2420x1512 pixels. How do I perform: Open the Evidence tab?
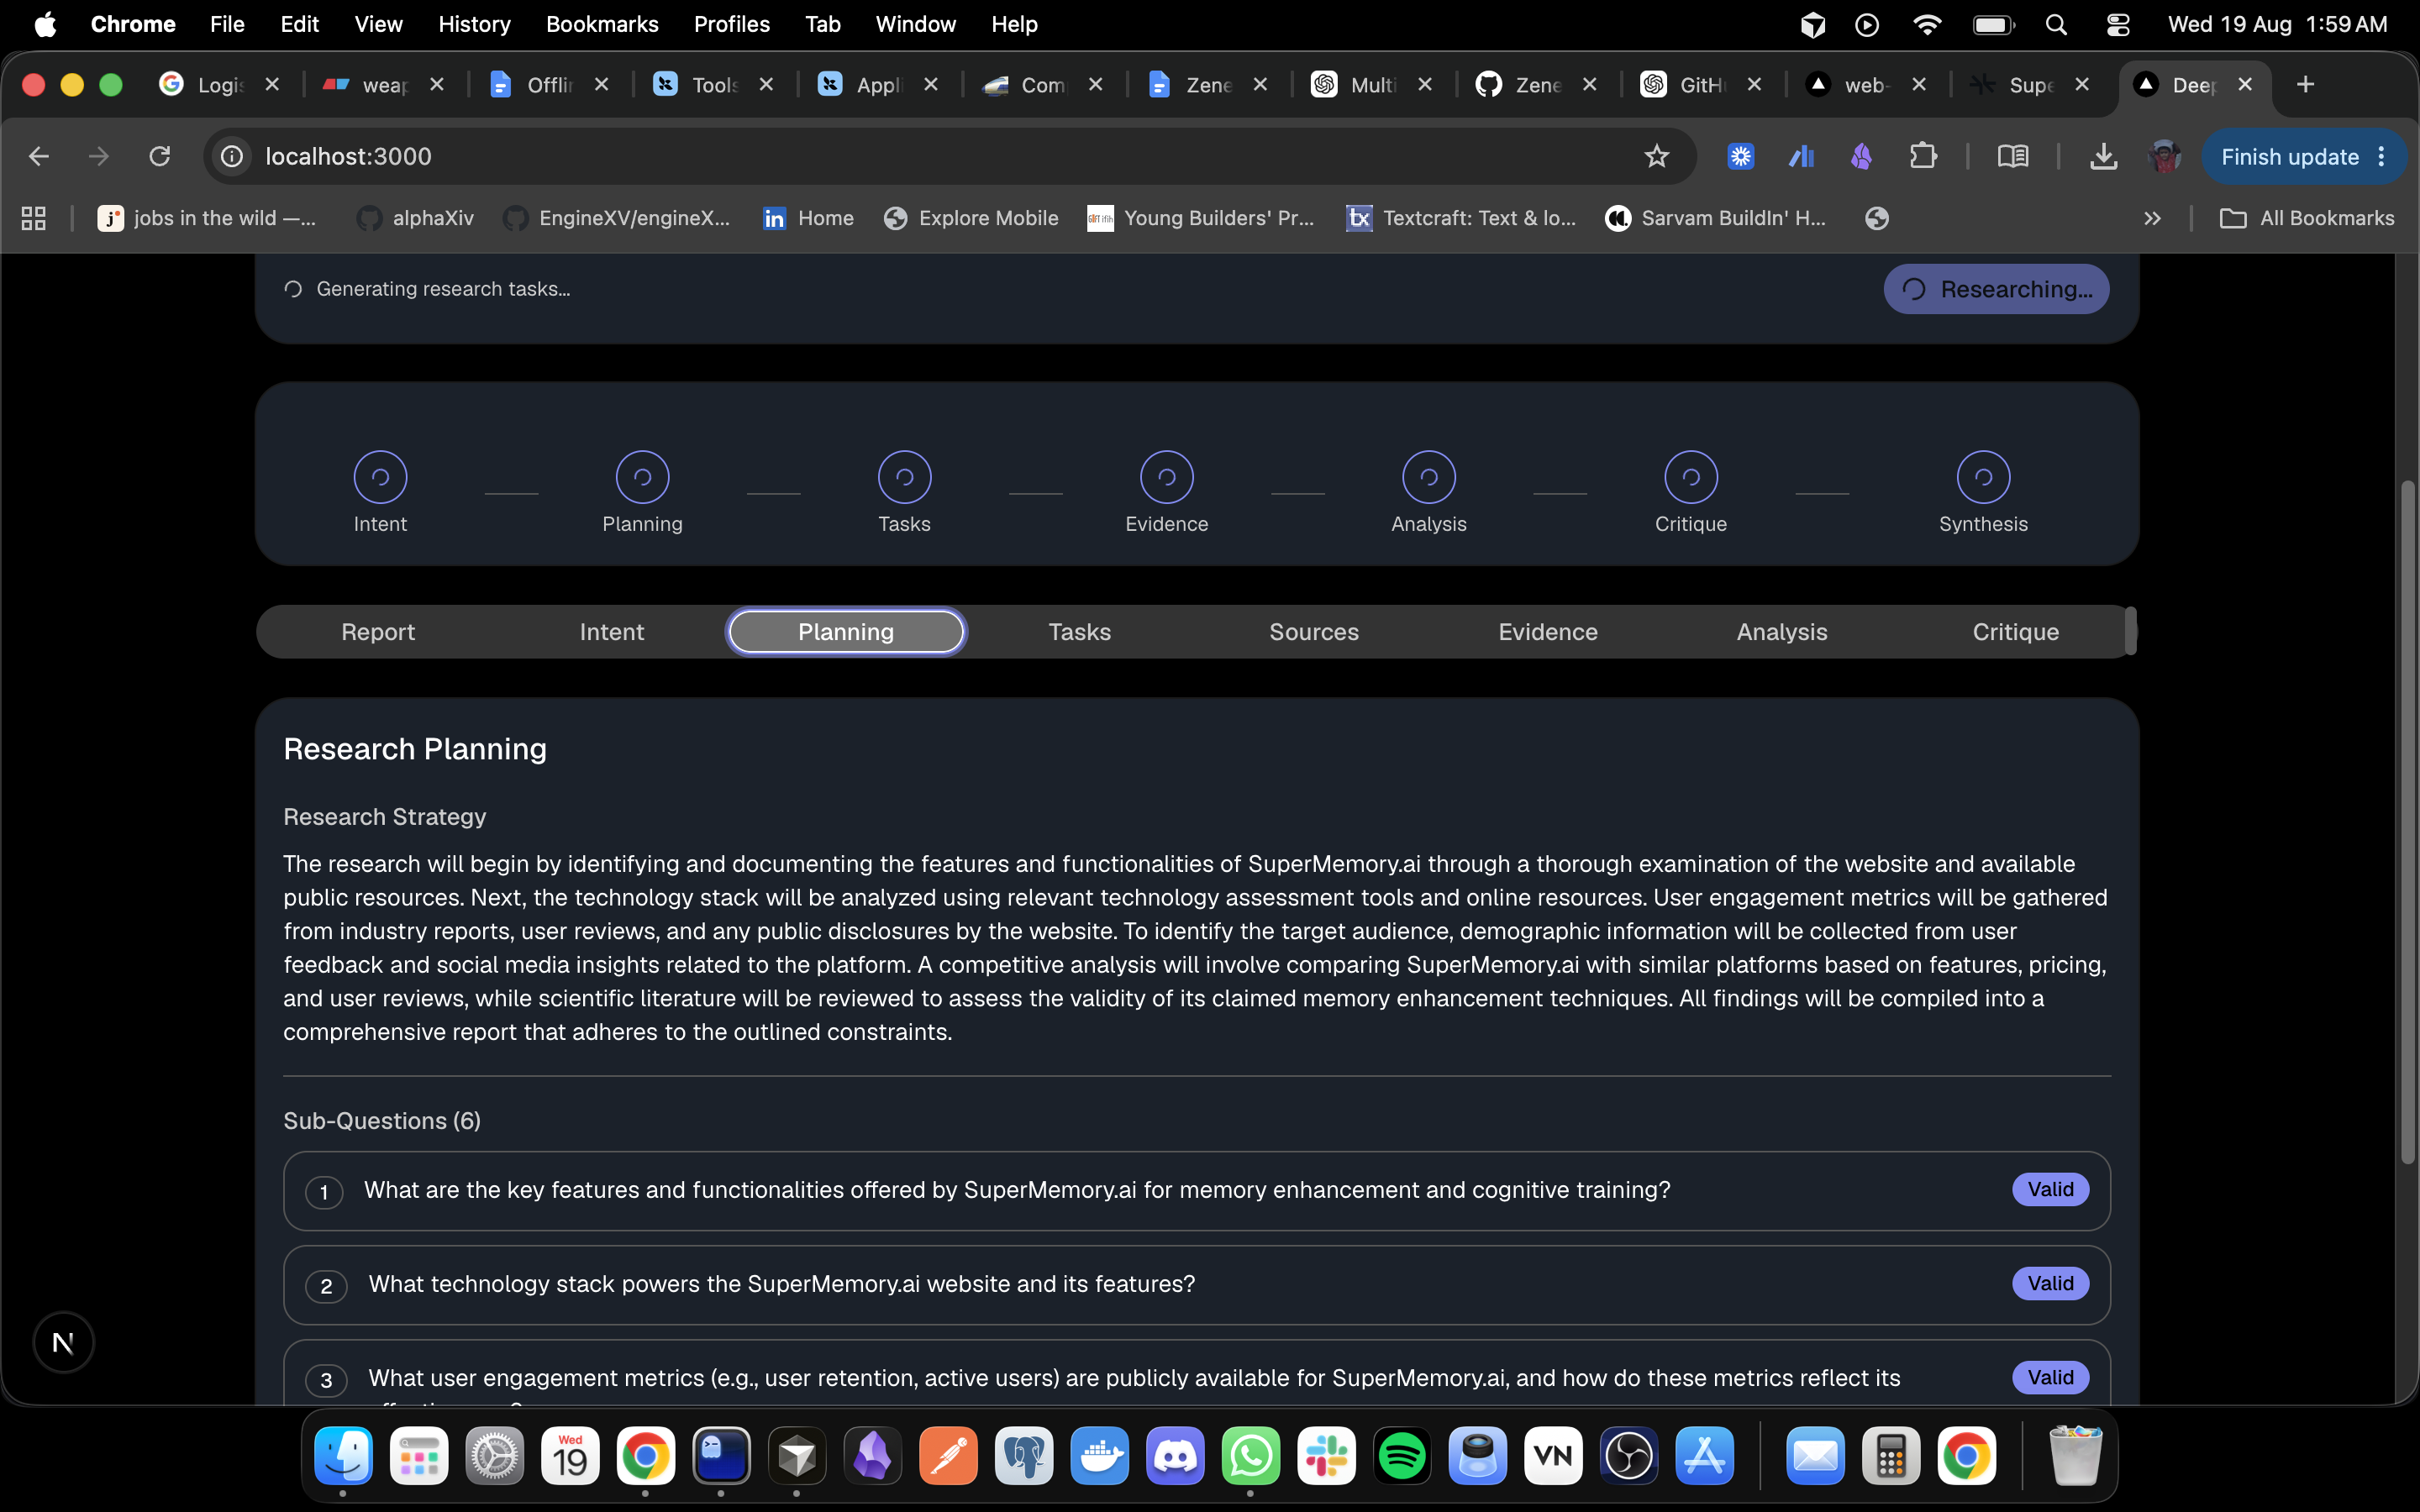point(1548,632)
